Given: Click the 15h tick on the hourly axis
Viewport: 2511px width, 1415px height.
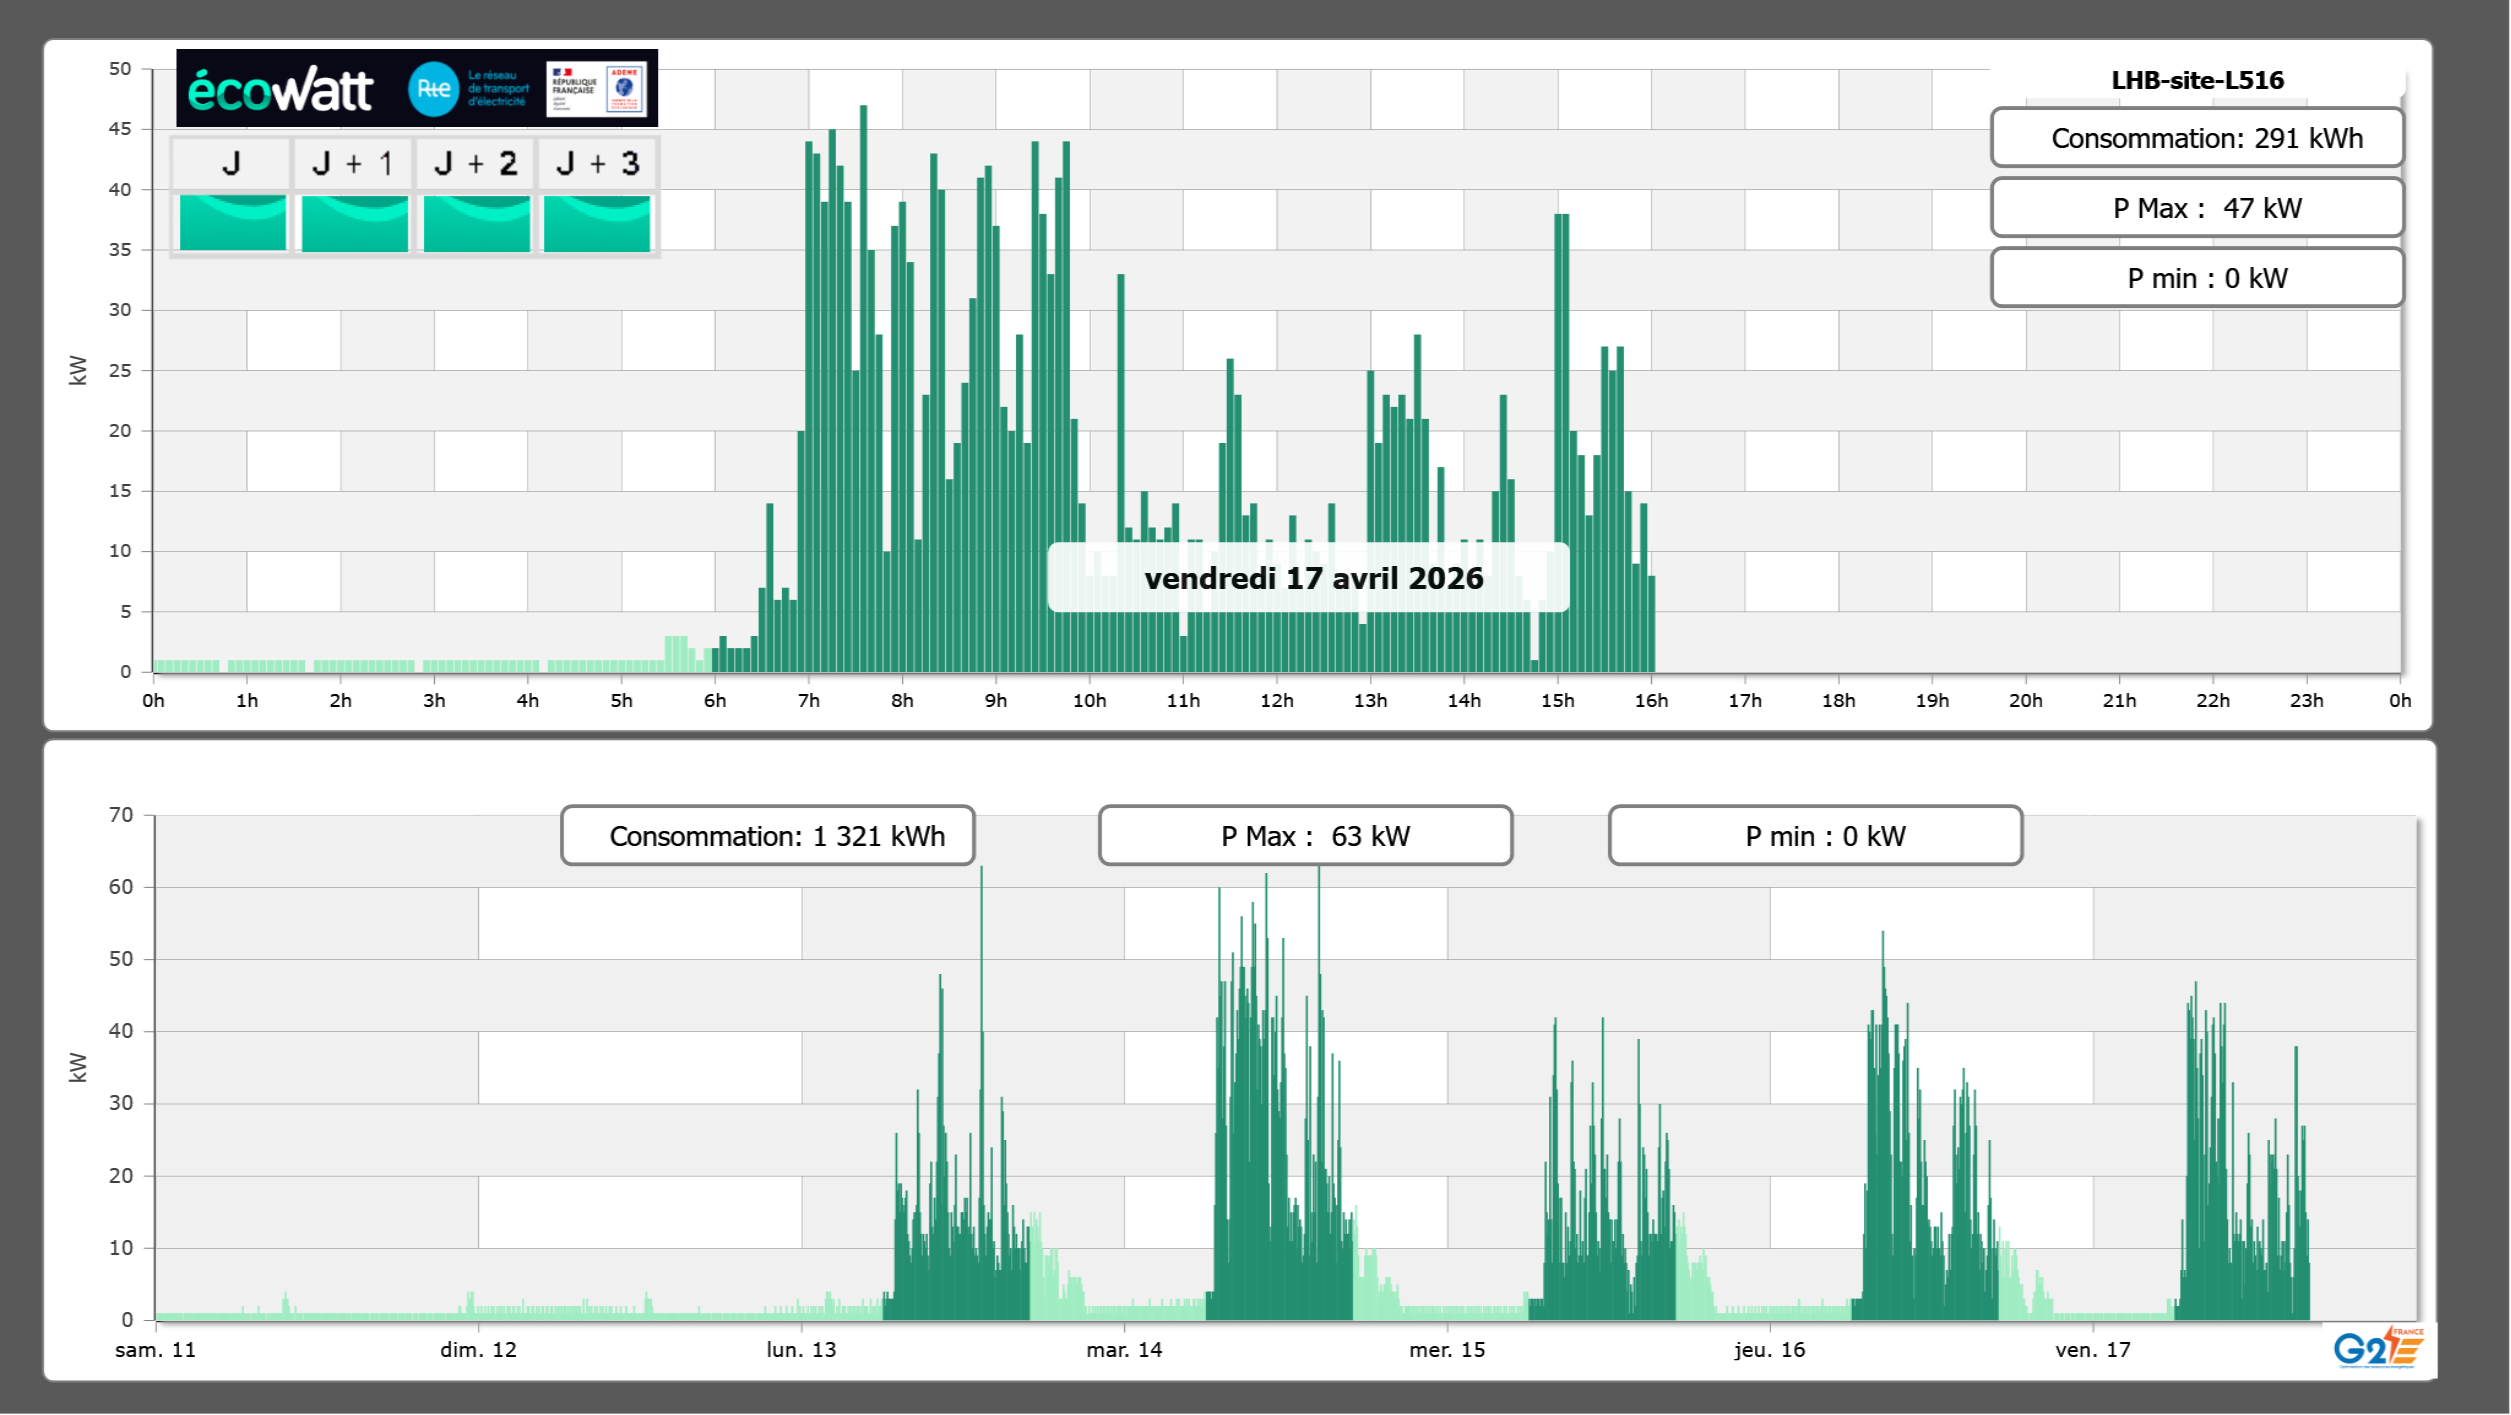Looking at the screenshot, I should point(1557,701).
